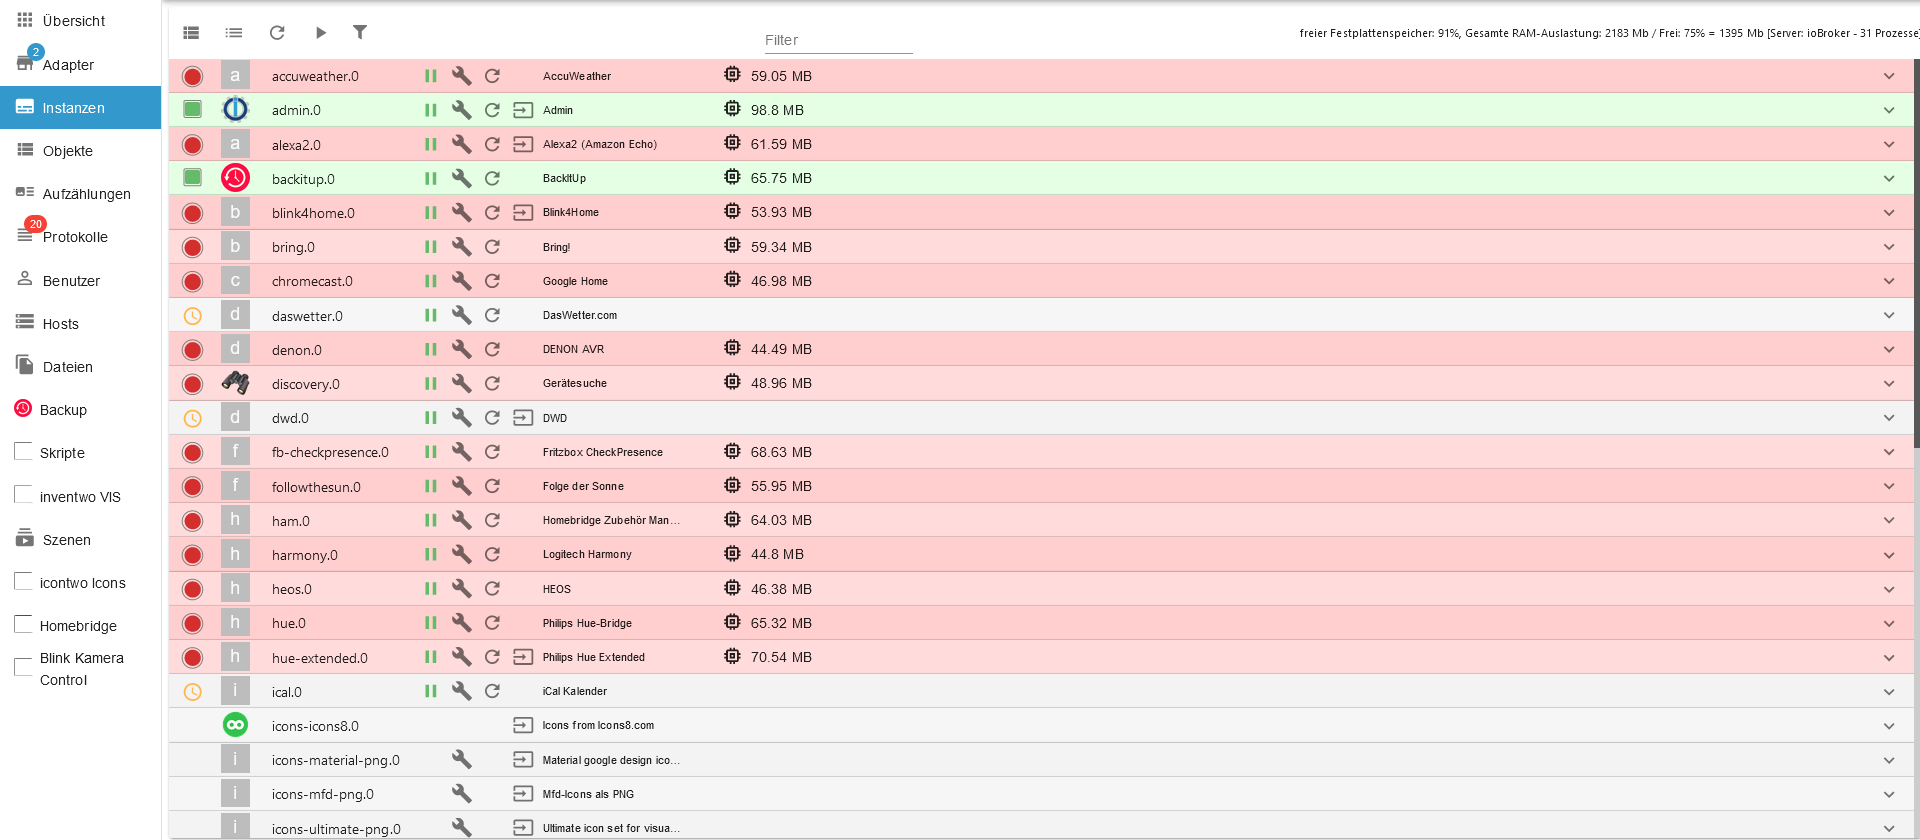Screen dimensions: 1920x840
Task: Expand the backitup.0 row details
Action: coord(1889,178)
